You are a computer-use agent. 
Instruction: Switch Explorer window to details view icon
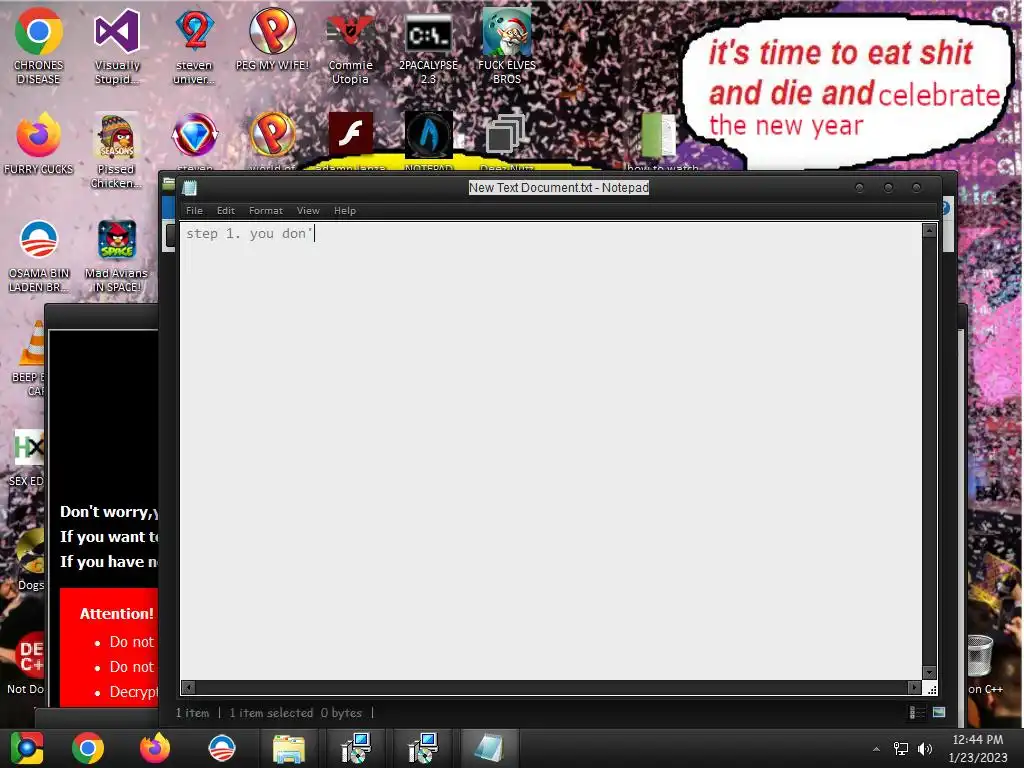click(x=917, y=712)
